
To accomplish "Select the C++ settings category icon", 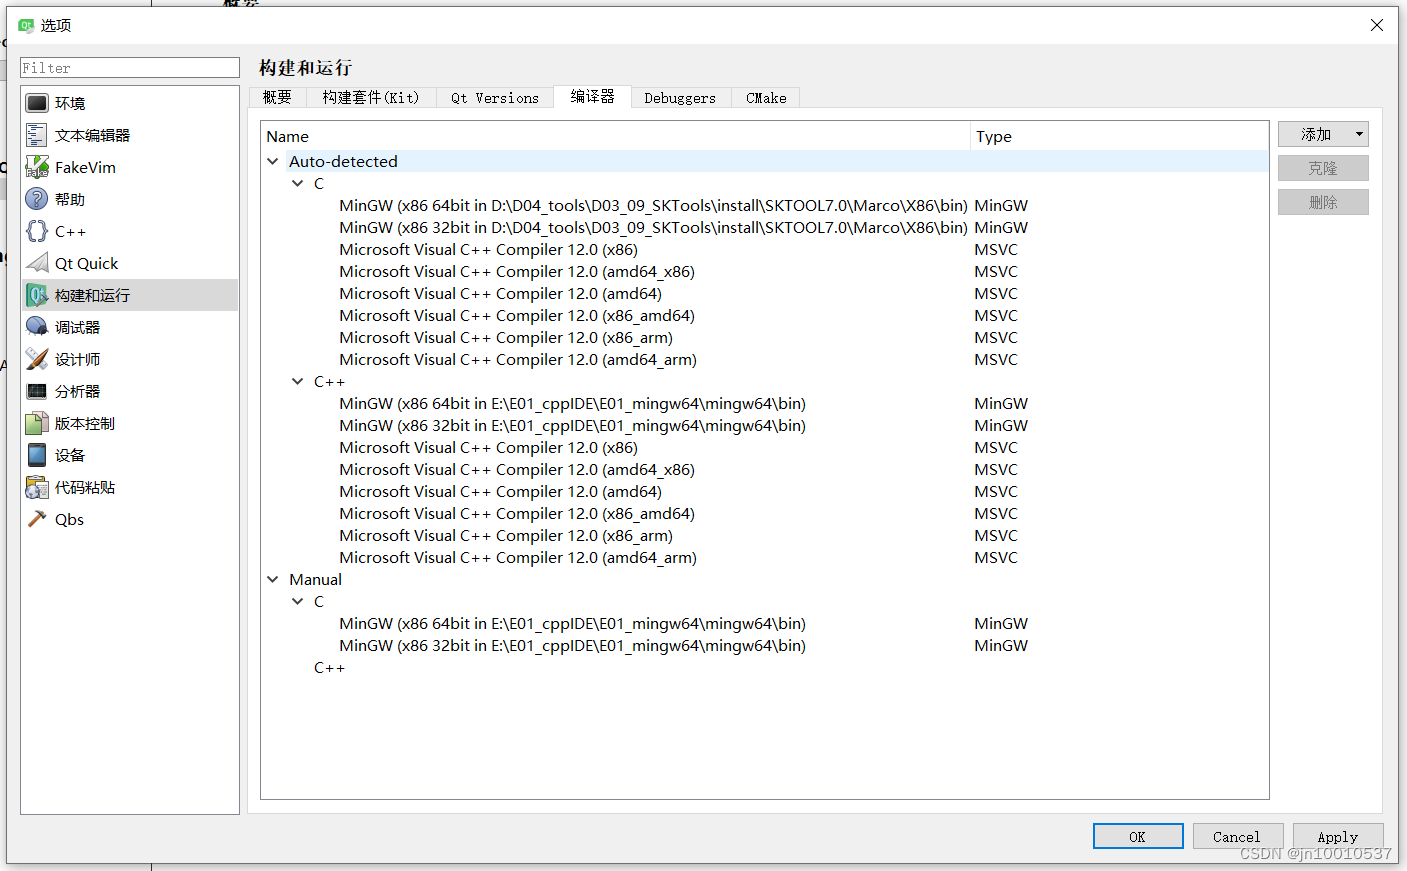I will [x=37, y=230].
